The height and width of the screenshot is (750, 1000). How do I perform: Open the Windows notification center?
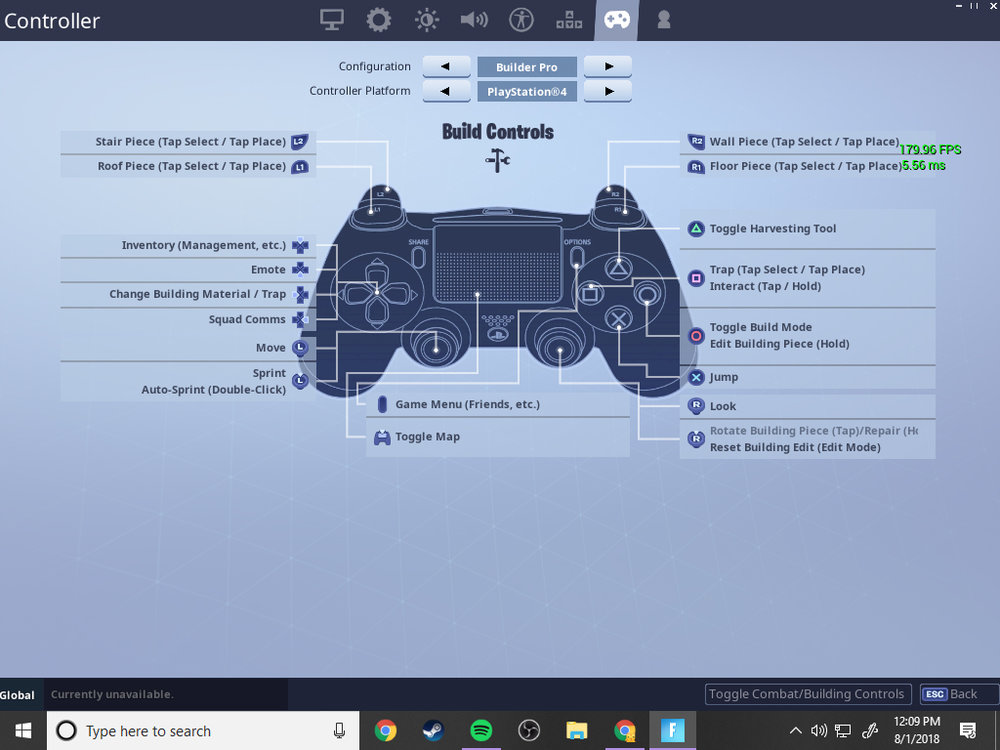click(x=968, y=731)
